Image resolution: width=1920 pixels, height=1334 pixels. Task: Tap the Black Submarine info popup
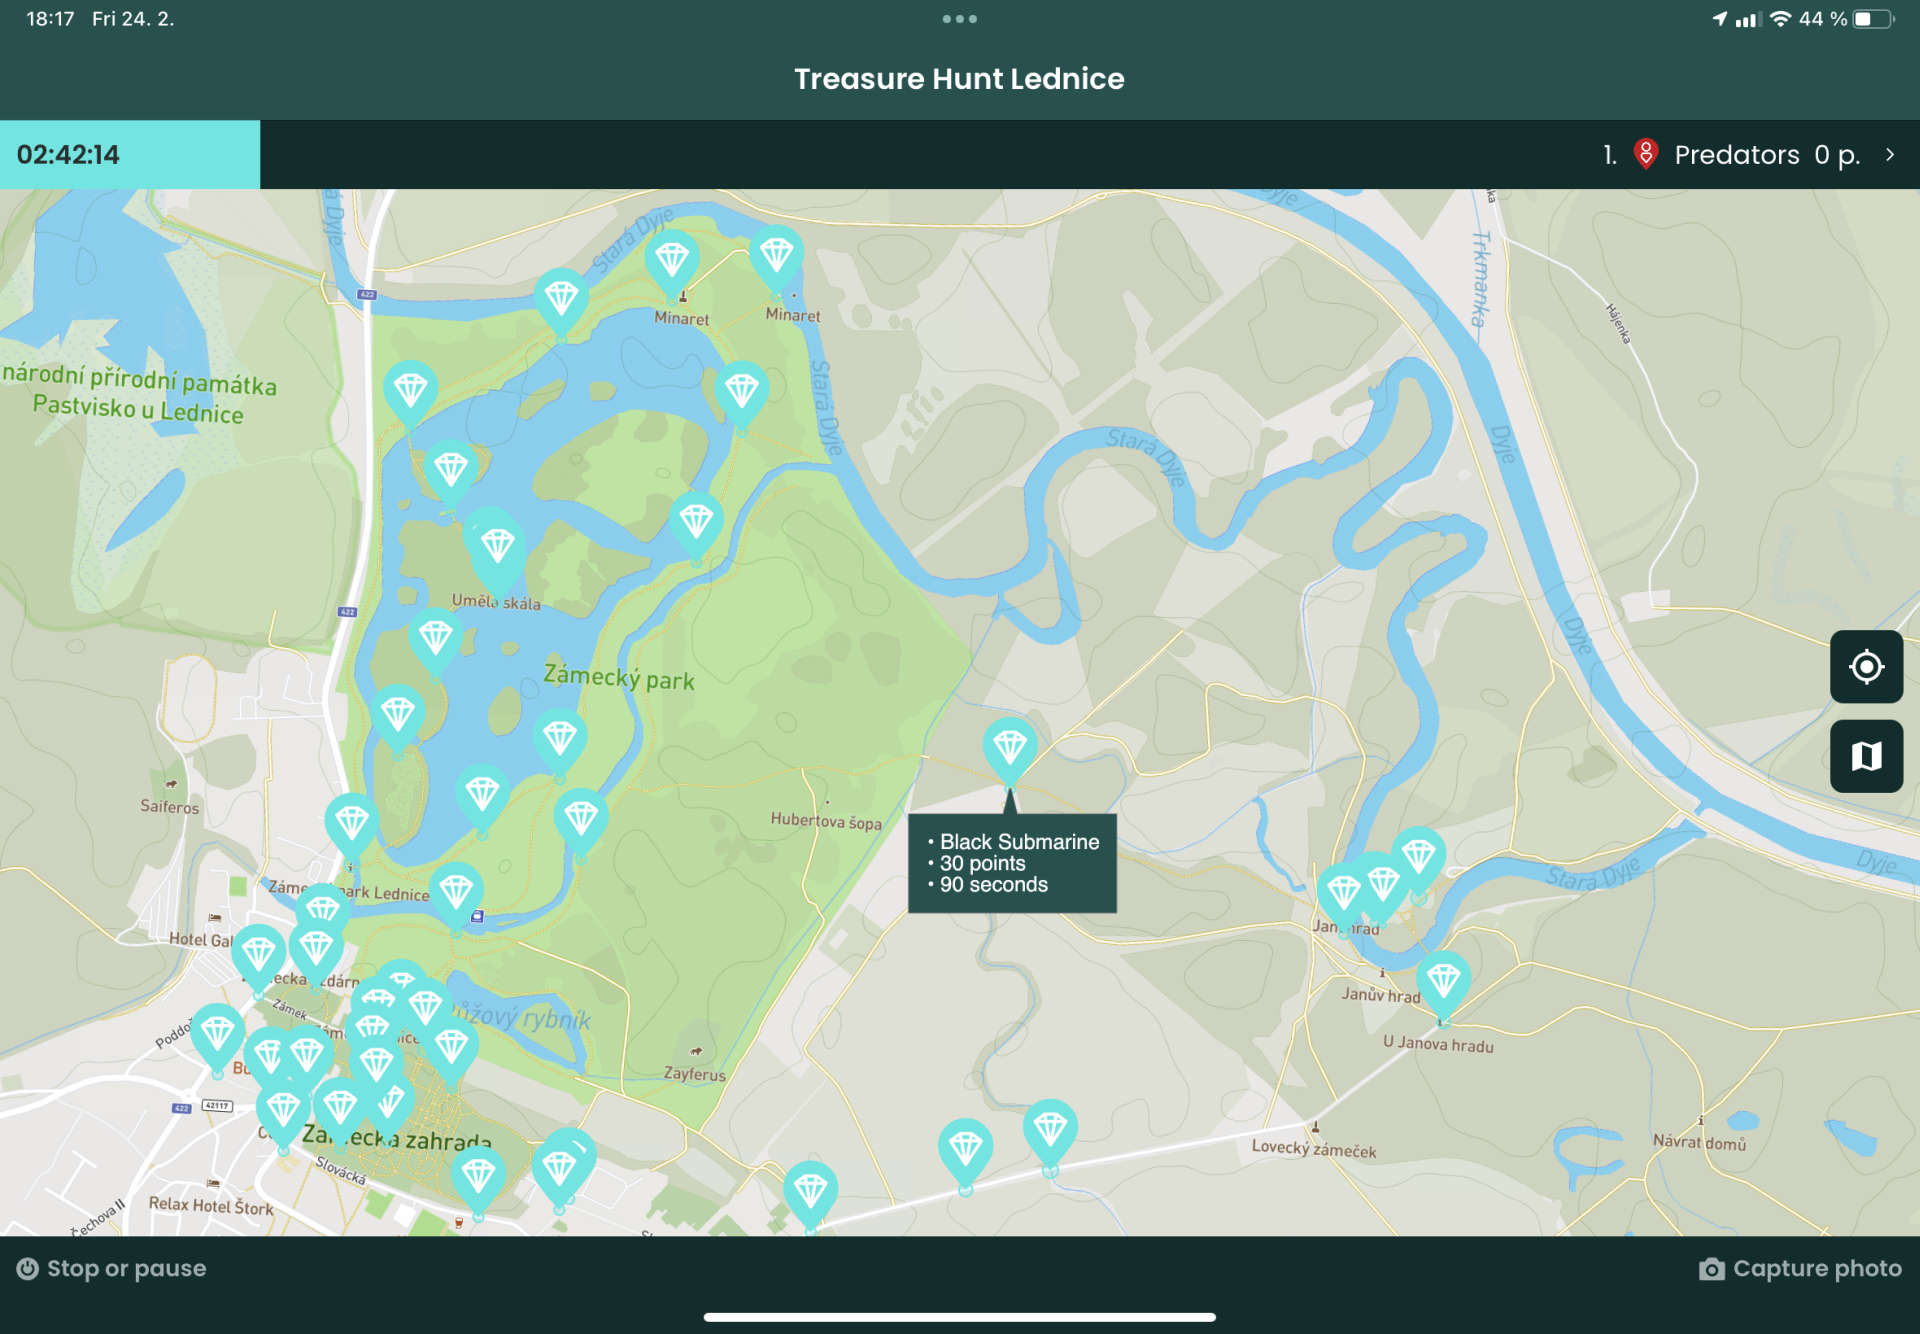coord(1012,863)
